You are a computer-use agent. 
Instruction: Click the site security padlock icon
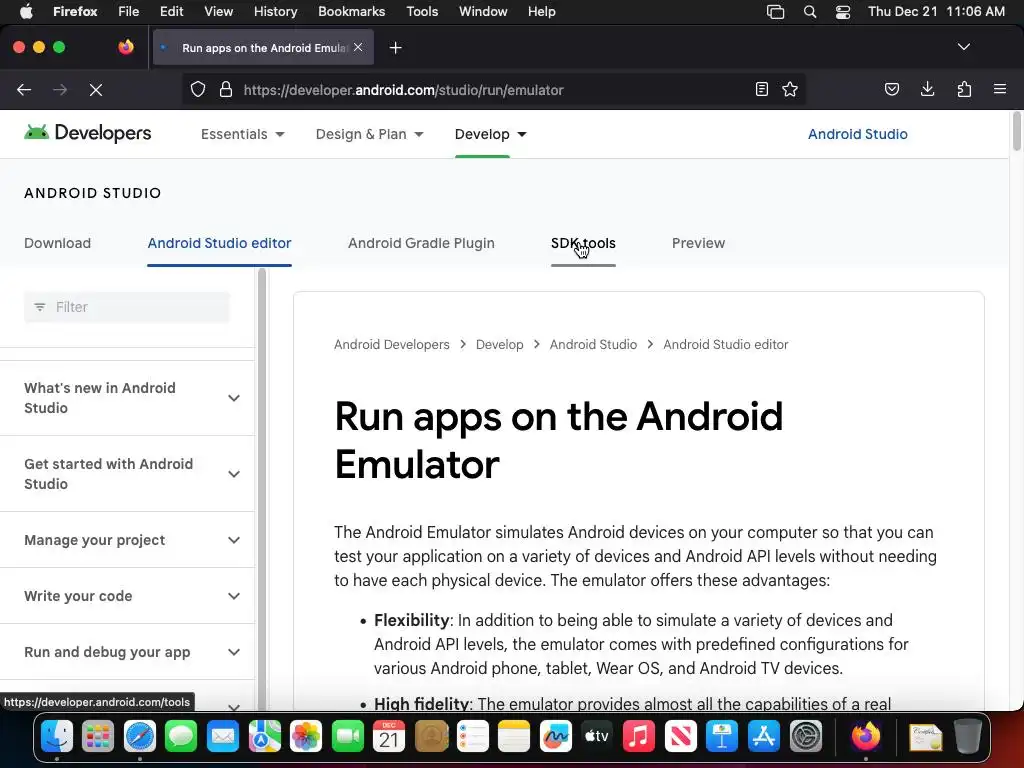[226, 89]
